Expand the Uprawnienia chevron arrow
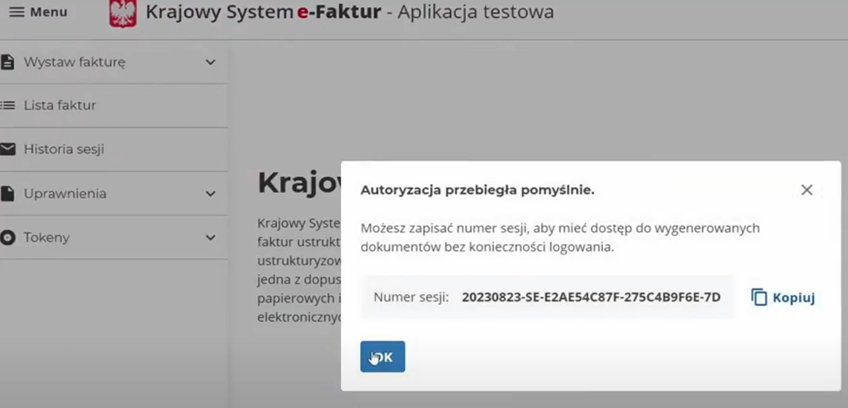The height and width of the screenshot is (408, 848). pos(210,194)
